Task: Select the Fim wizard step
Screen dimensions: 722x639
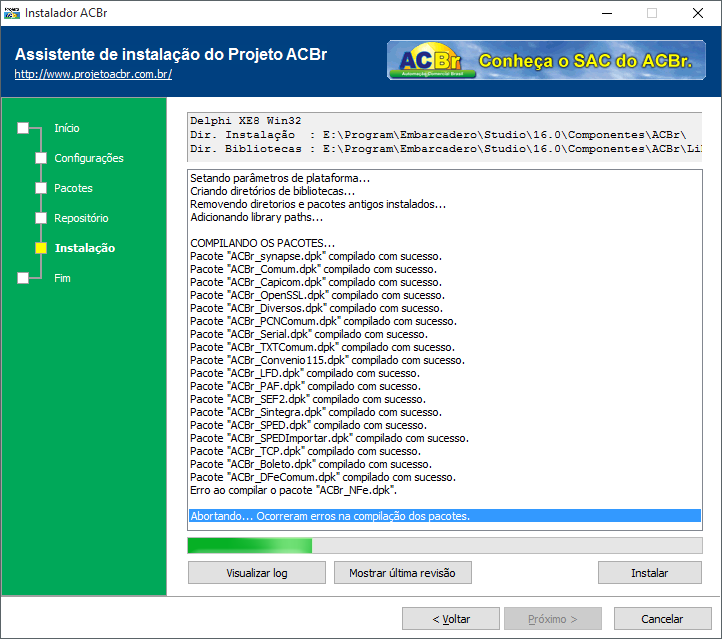Action: [x=62, y=278]
